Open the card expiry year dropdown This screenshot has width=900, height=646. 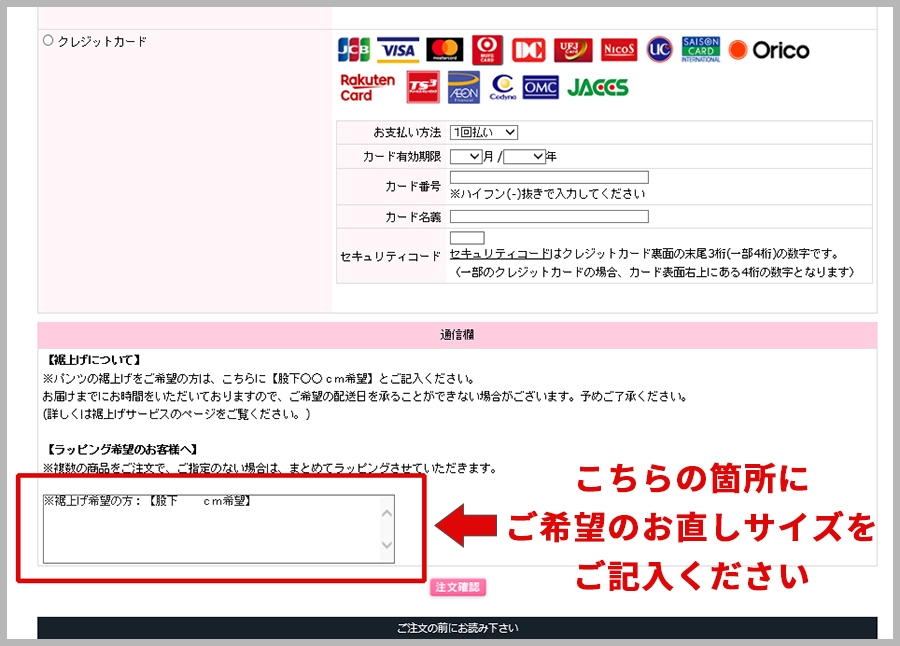click(x=525, y=156)
